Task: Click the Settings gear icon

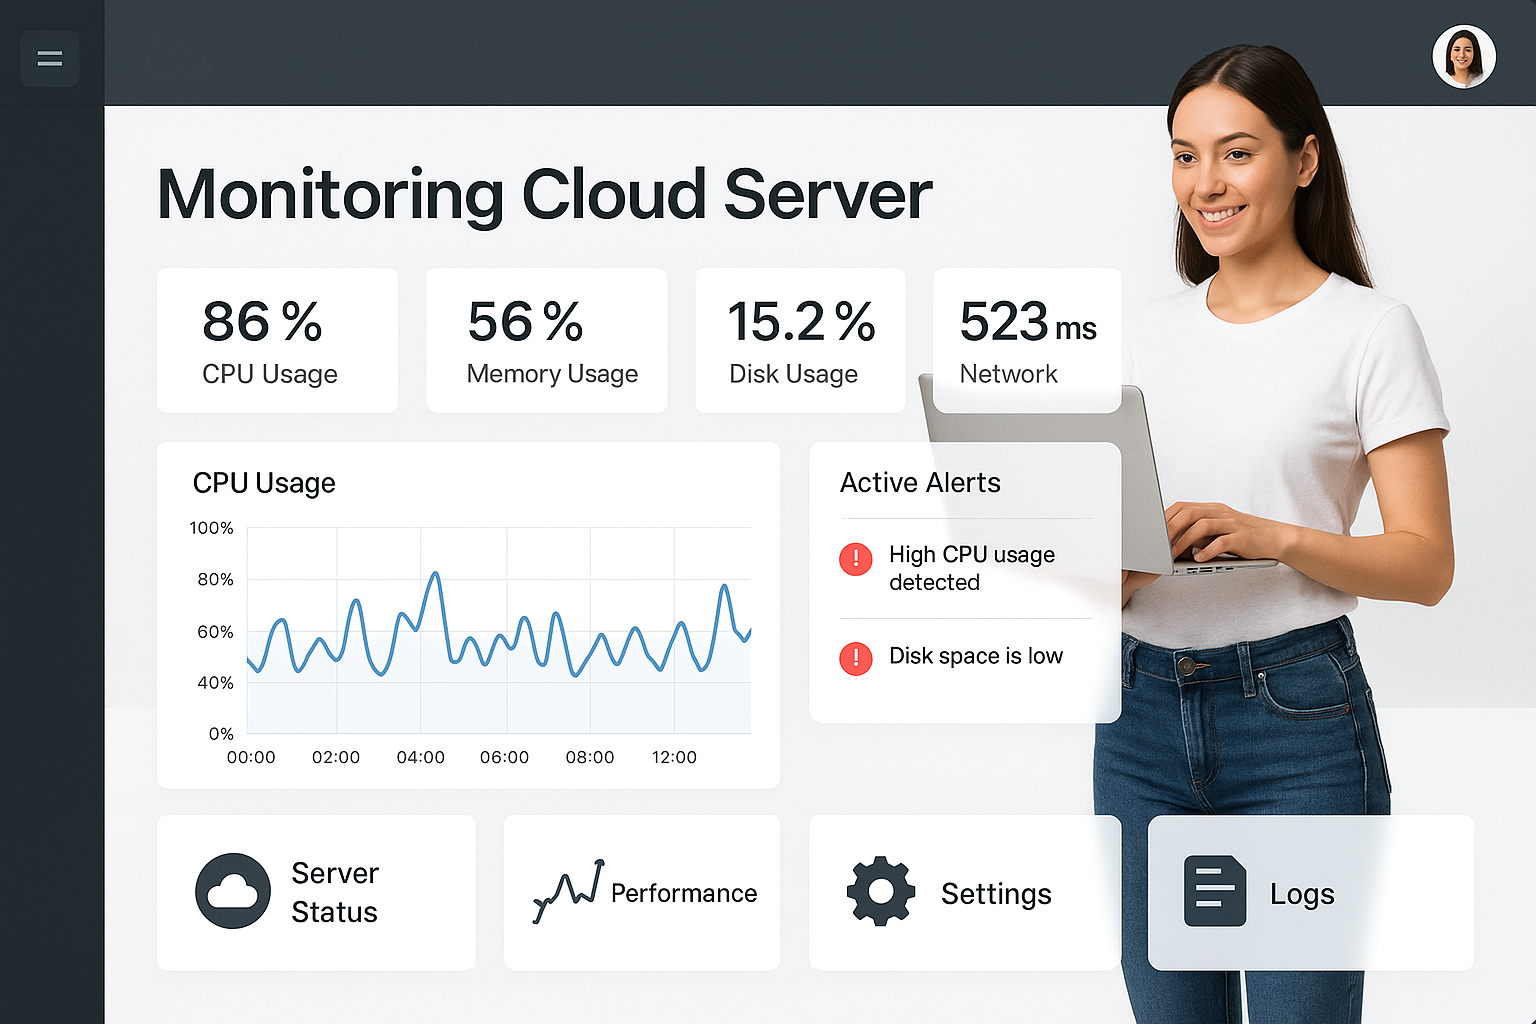Action: 880,891
